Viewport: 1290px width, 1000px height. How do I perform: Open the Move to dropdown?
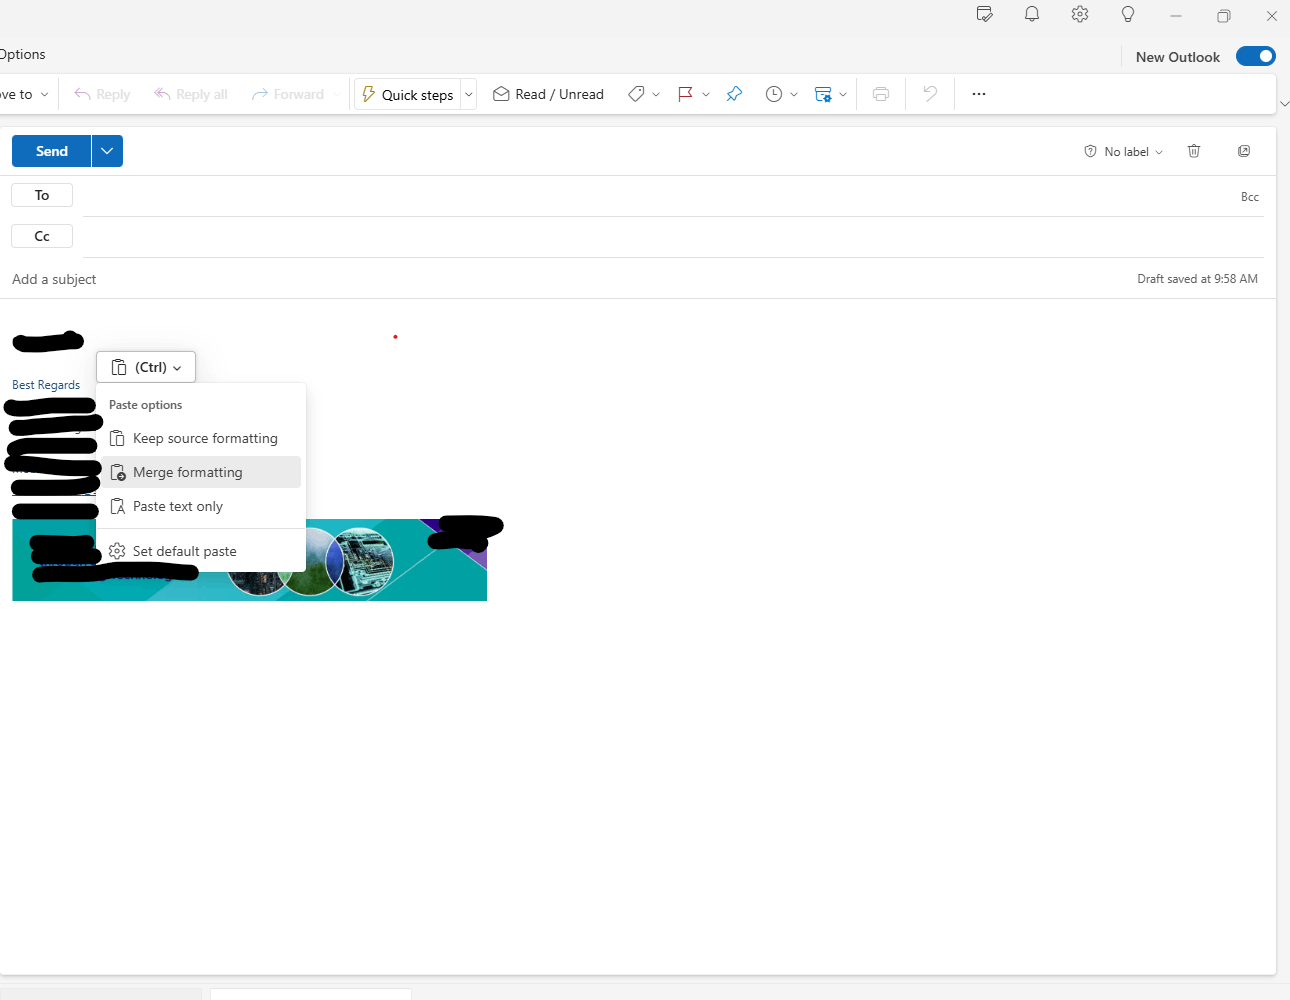pyautogui.click(x=24, y=94)
